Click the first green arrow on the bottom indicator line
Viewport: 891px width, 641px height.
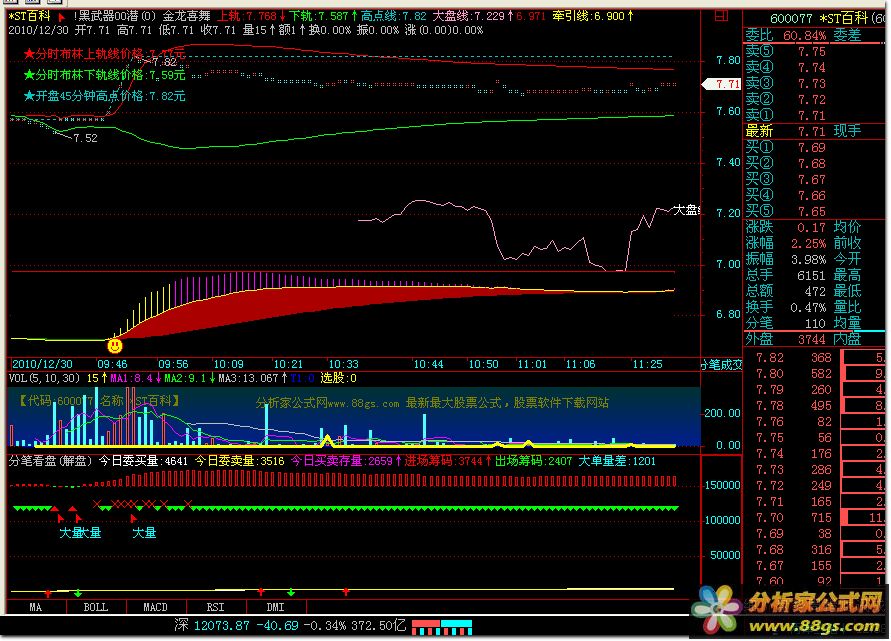click(78, 593)
